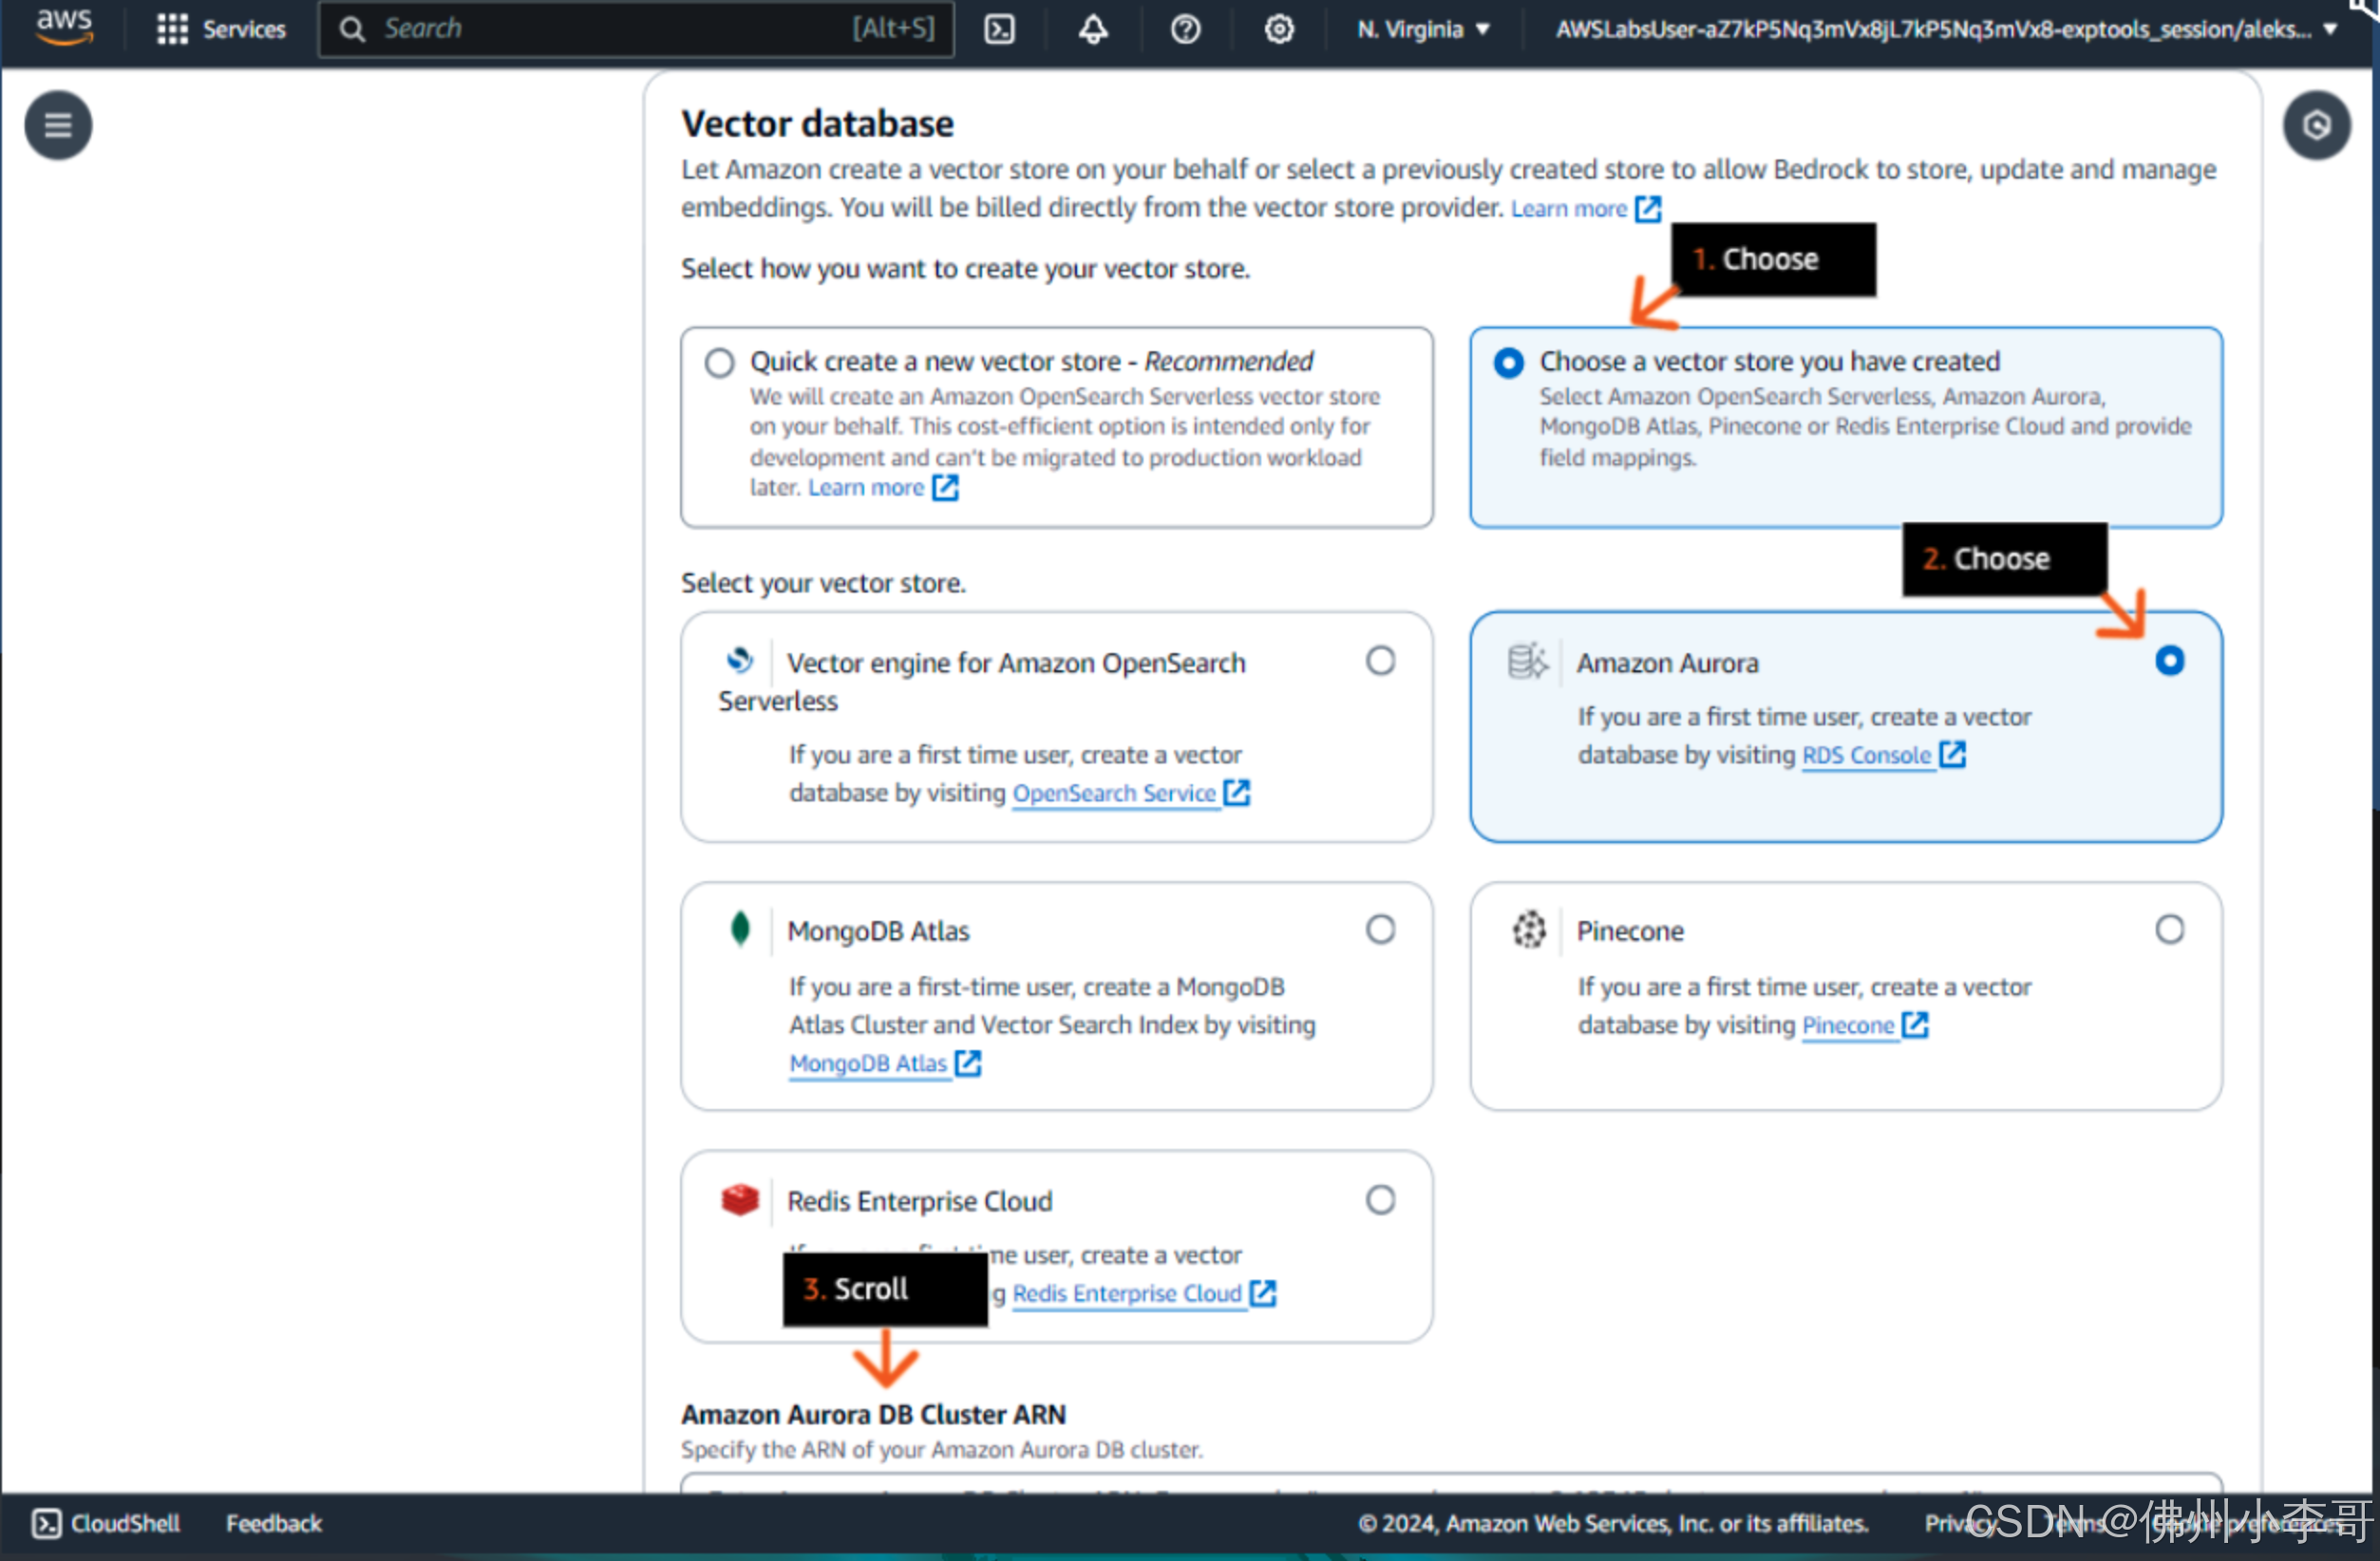
Task: Click the external link icon beside OpenSearch Service
Action: point(1236,792)
